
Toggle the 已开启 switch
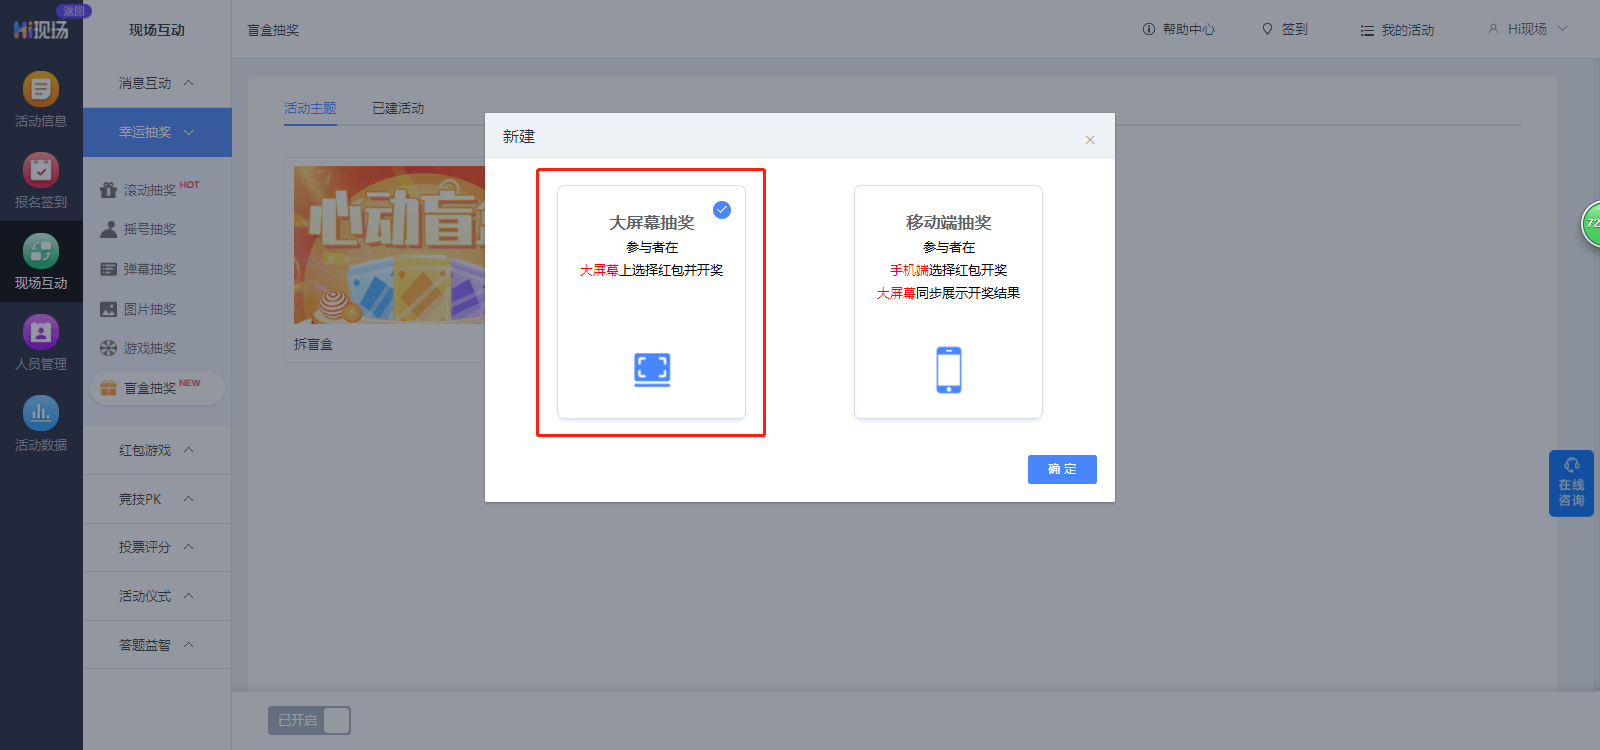pos(309,720)
